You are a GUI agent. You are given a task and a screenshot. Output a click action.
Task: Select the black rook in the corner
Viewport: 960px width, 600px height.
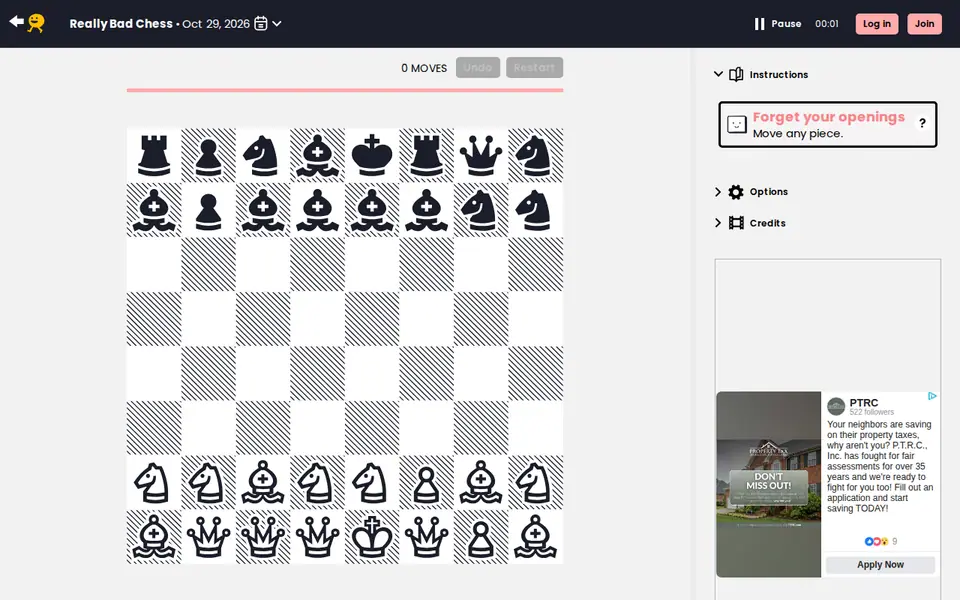(154, 156)
